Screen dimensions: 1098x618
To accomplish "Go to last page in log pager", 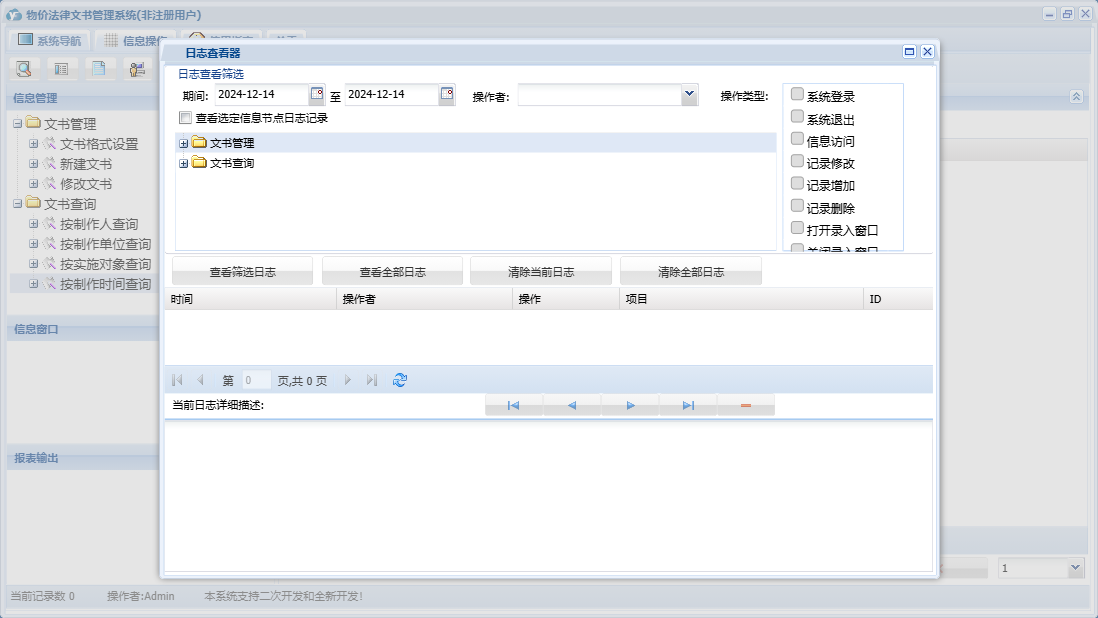I will pos(372,380).
